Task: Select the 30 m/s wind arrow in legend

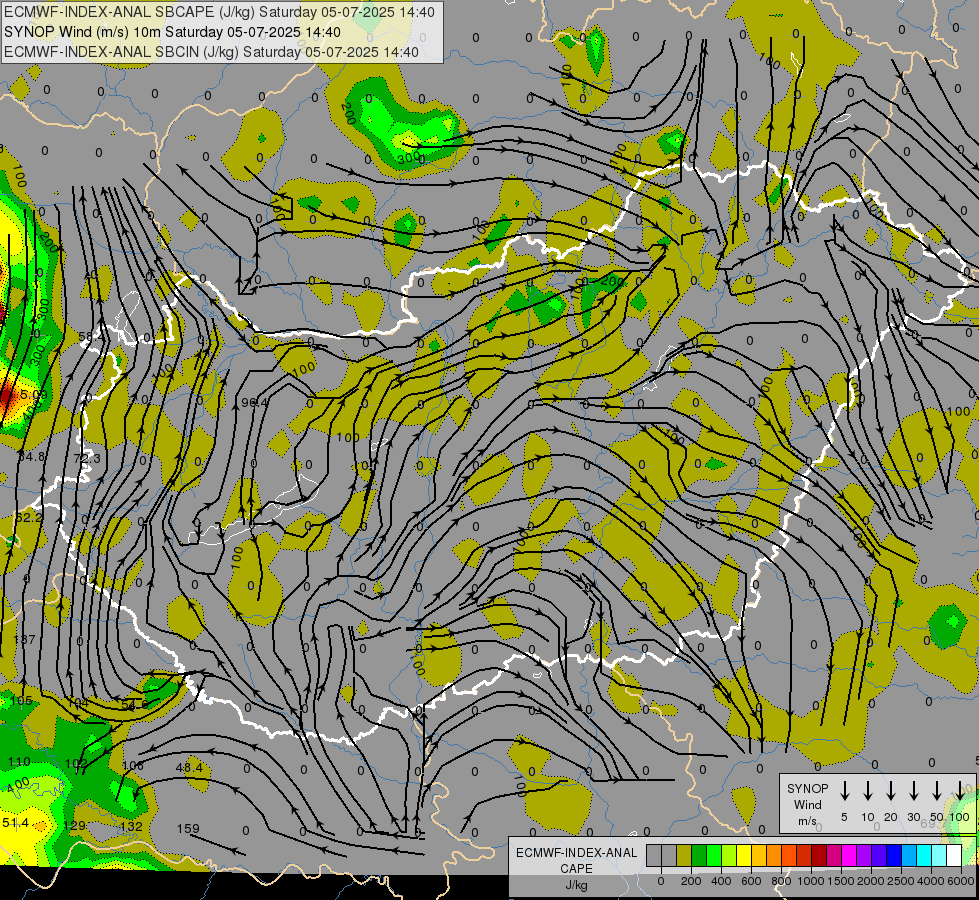Action: pyautogui.click(x=913, y=790)
